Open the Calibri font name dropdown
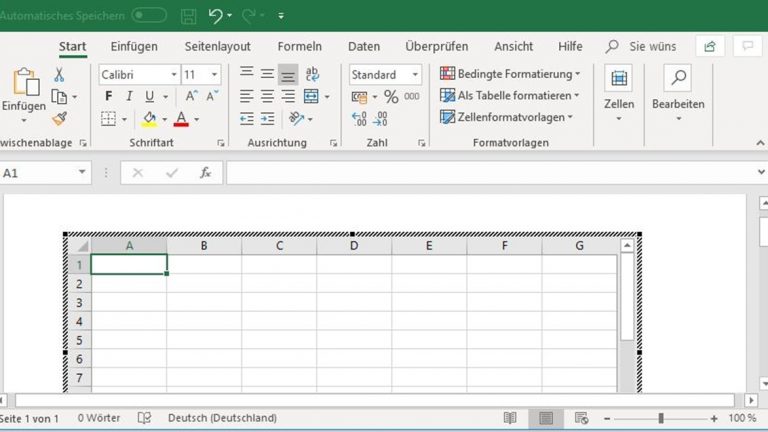768x432 pixels. point(174,75)
